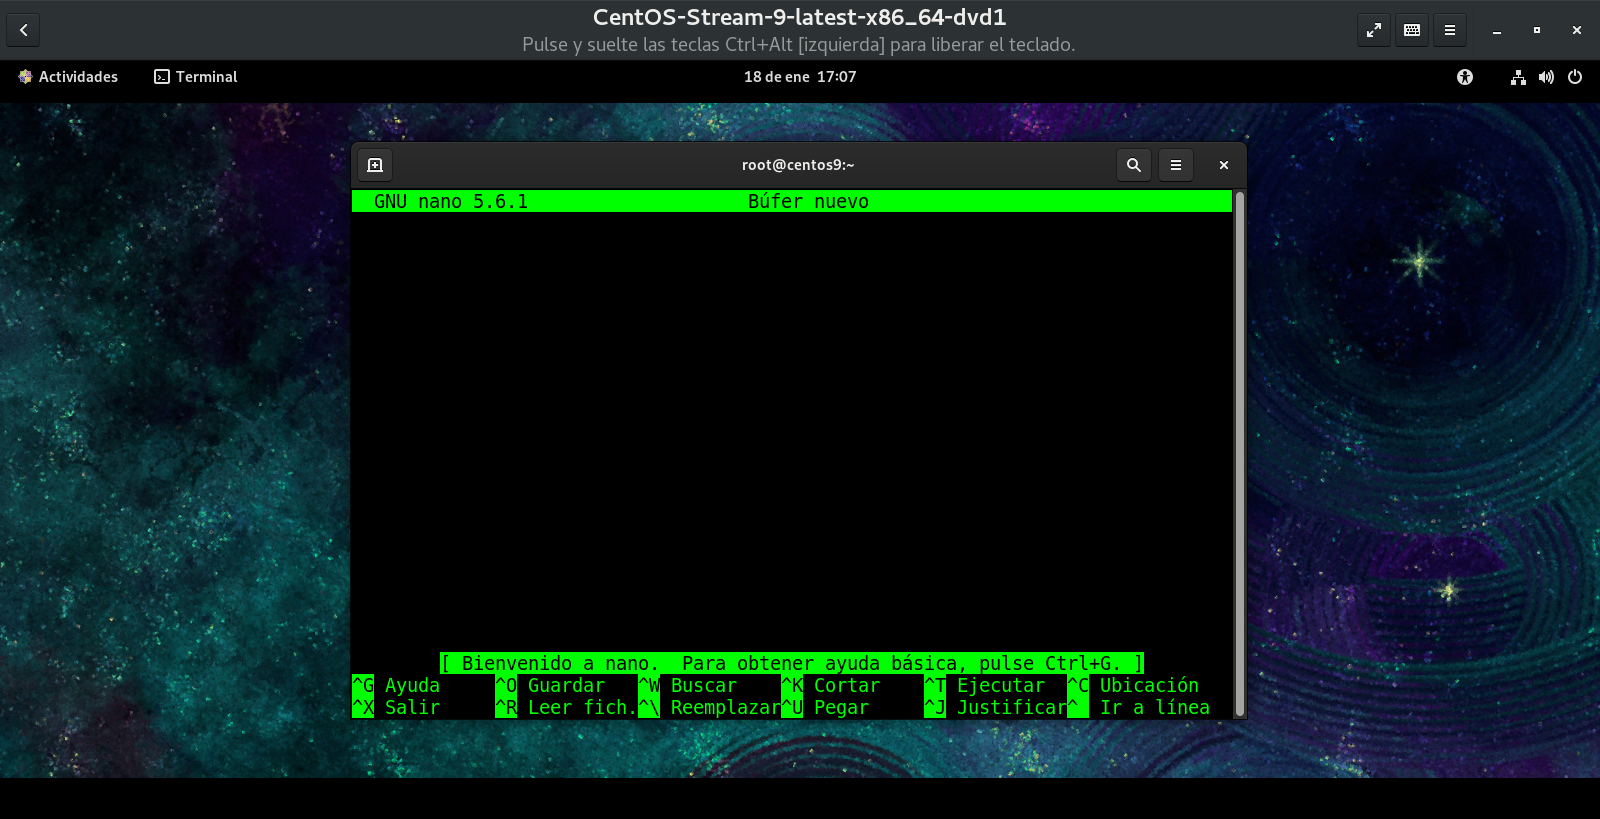The width and height of the screenshot is (1600, 819).
Task: Open Actividades overview
Action: pos(68,77)
